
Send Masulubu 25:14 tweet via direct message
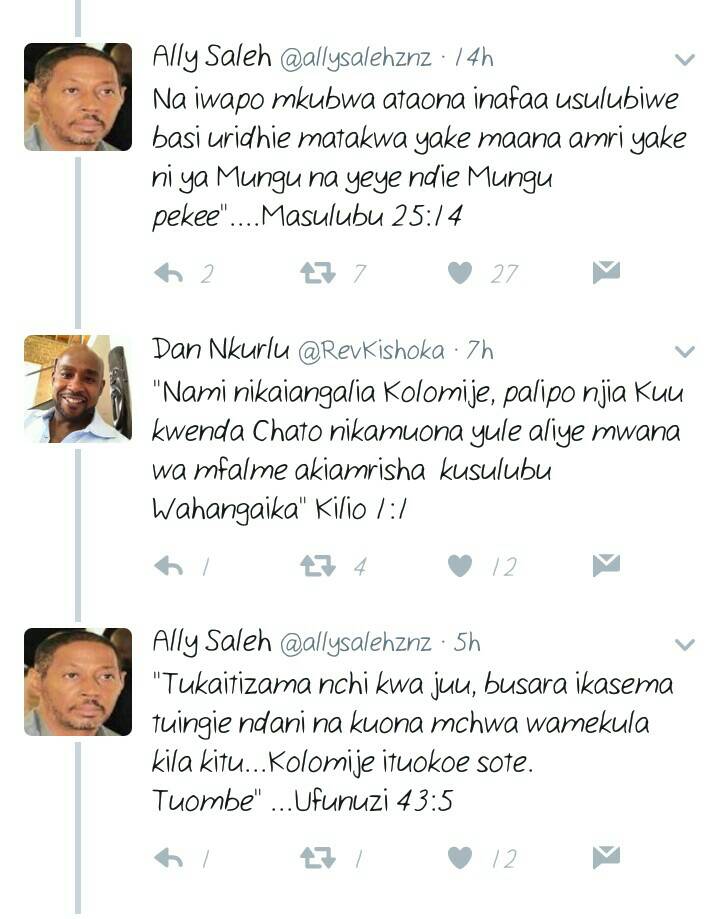coord(606,273)
